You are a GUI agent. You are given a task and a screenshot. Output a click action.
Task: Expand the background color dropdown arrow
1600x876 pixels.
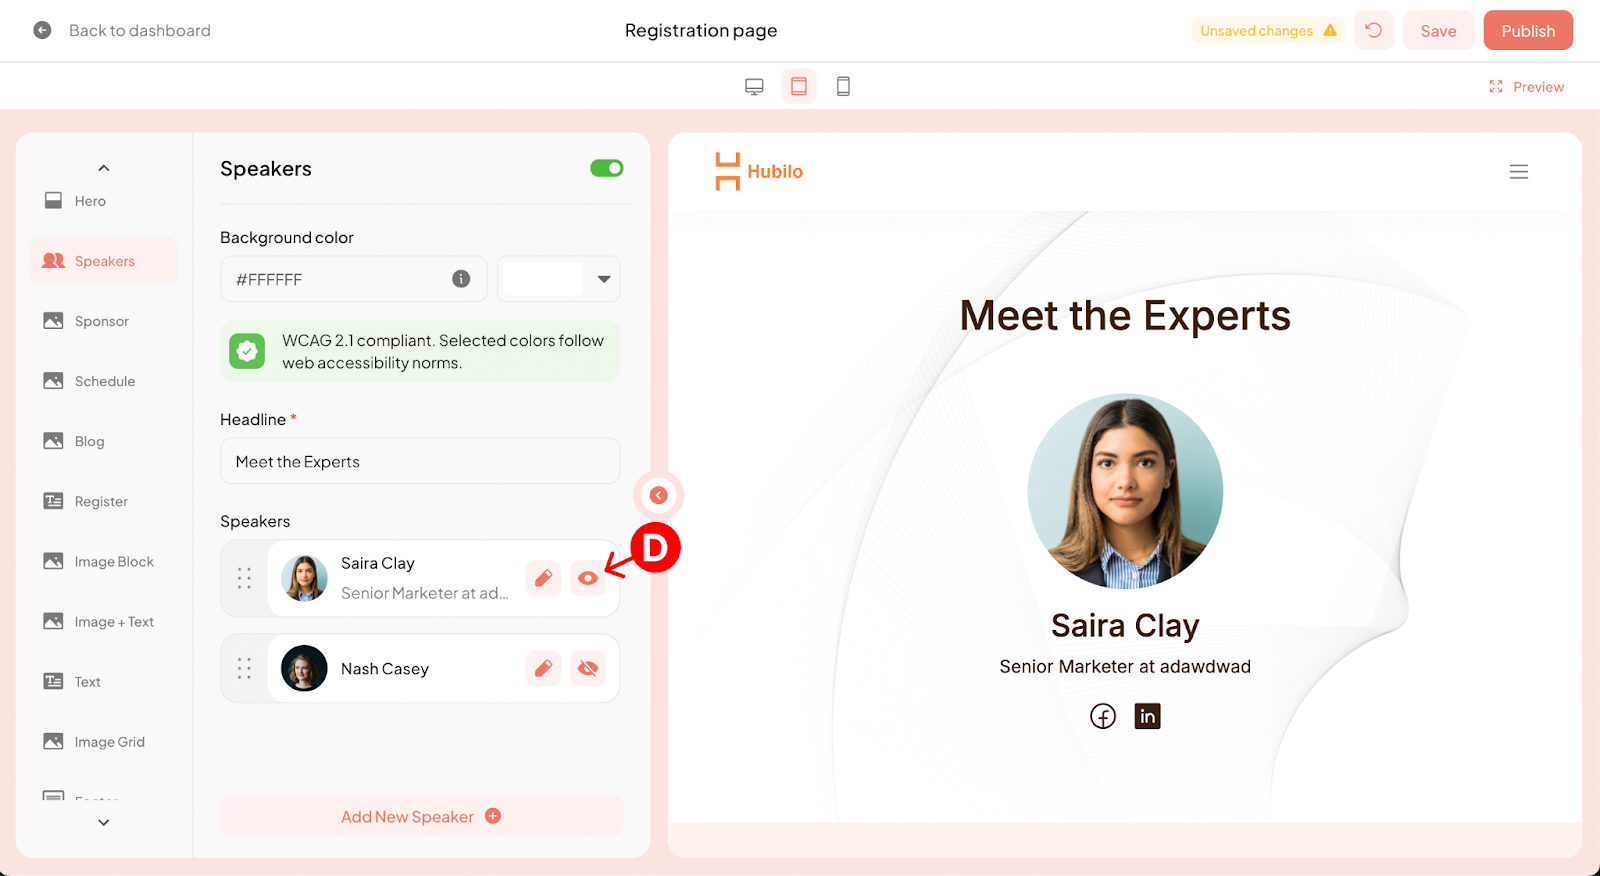tap(604, 279)
